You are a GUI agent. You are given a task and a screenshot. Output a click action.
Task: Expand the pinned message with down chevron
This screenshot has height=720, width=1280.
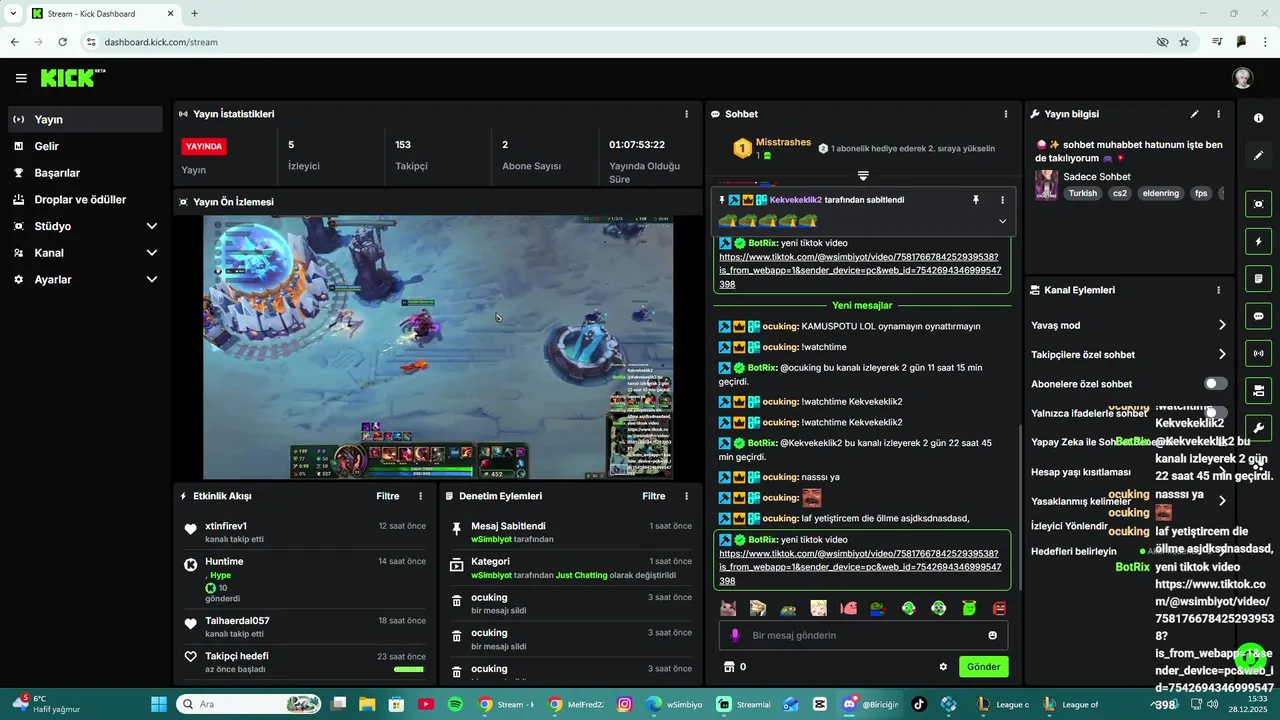point(1002,221)
